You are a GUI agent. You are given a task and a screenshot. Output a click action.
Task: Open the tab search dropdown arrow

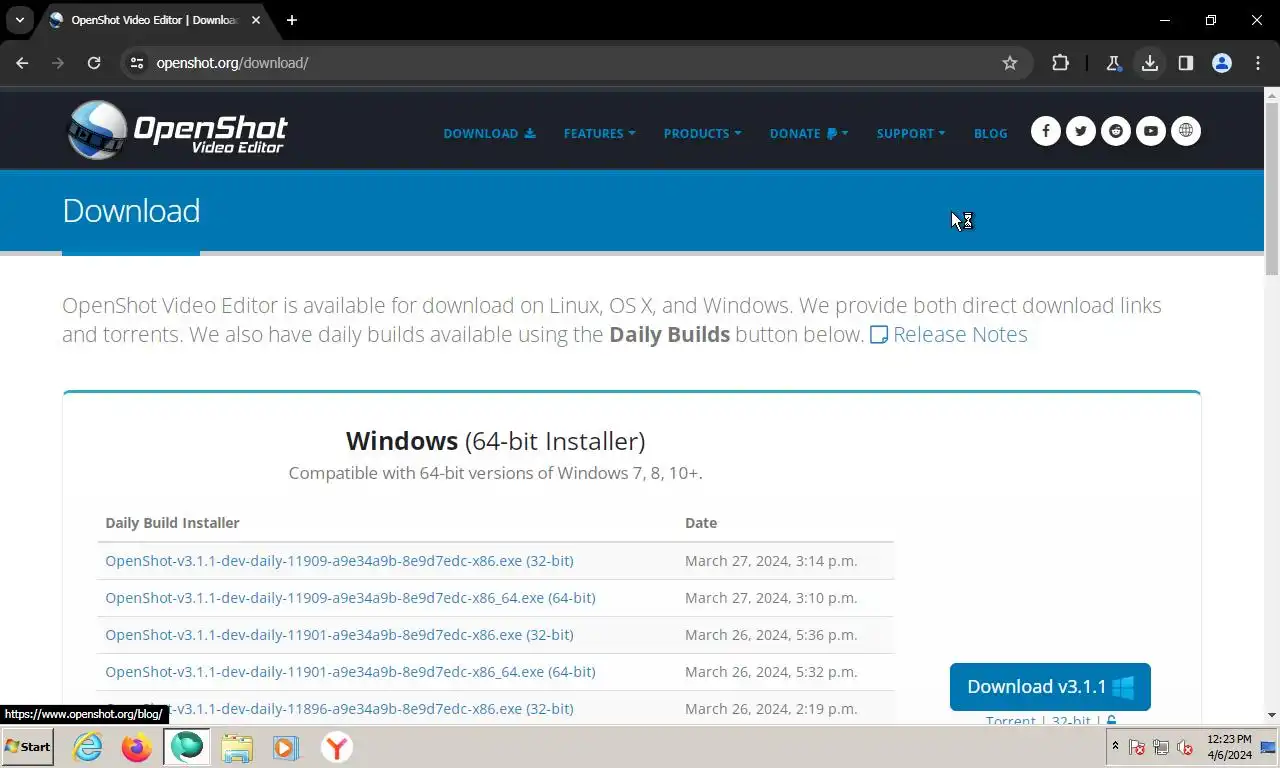point(19,20)
